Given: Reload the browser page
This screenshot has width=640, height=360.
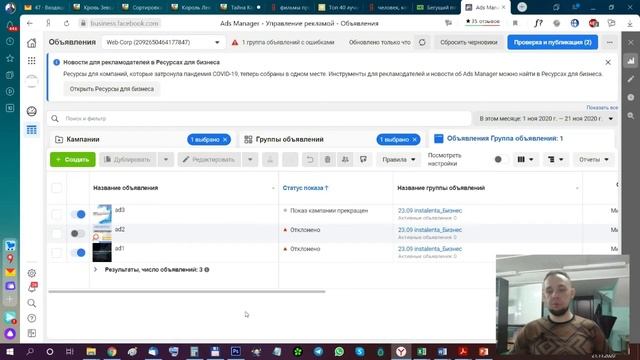Looking at the screenshot, I should click(x=66, y=24).
